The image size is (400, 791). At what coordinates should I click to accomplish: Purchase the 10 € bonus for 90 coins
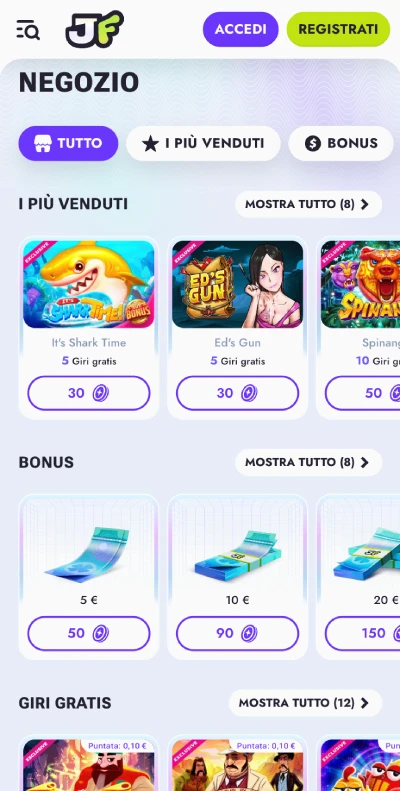click(238, 633)
